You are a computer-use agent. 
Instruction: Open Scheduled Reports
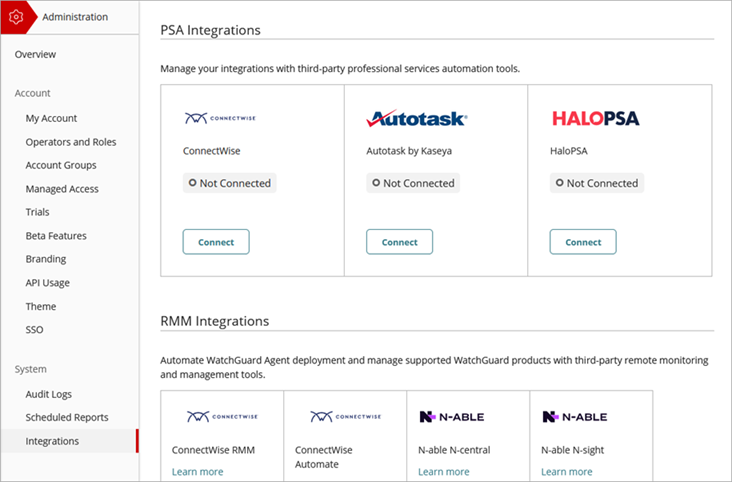click(x=67, y=418)
